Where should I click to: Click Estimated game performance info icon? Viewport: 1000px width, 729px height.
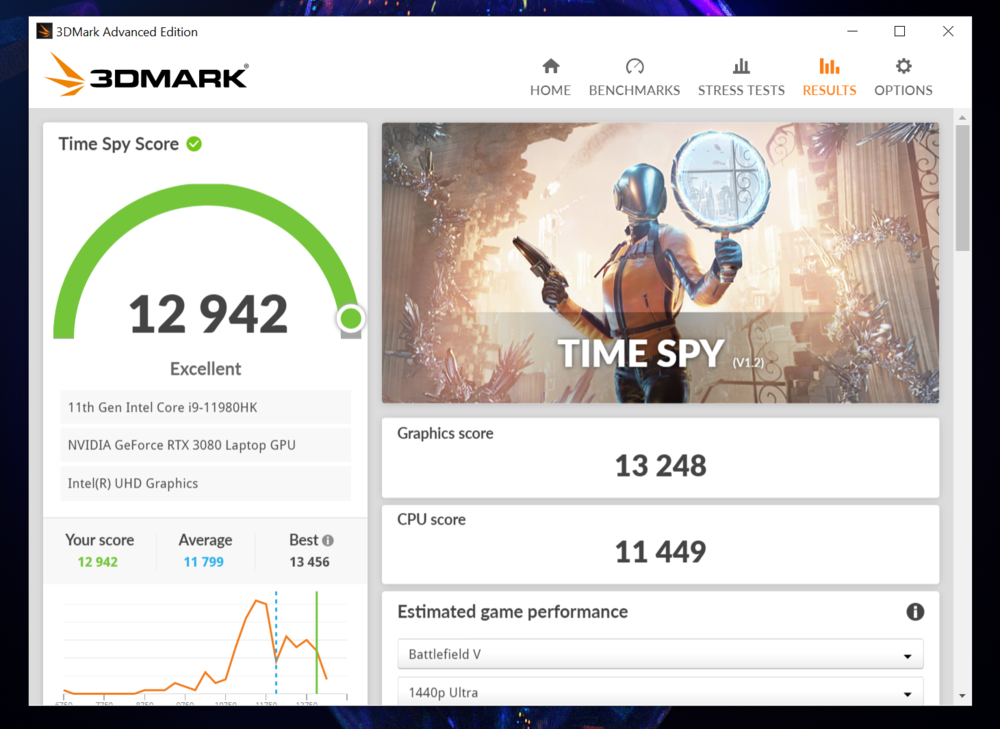pos(914,612)
